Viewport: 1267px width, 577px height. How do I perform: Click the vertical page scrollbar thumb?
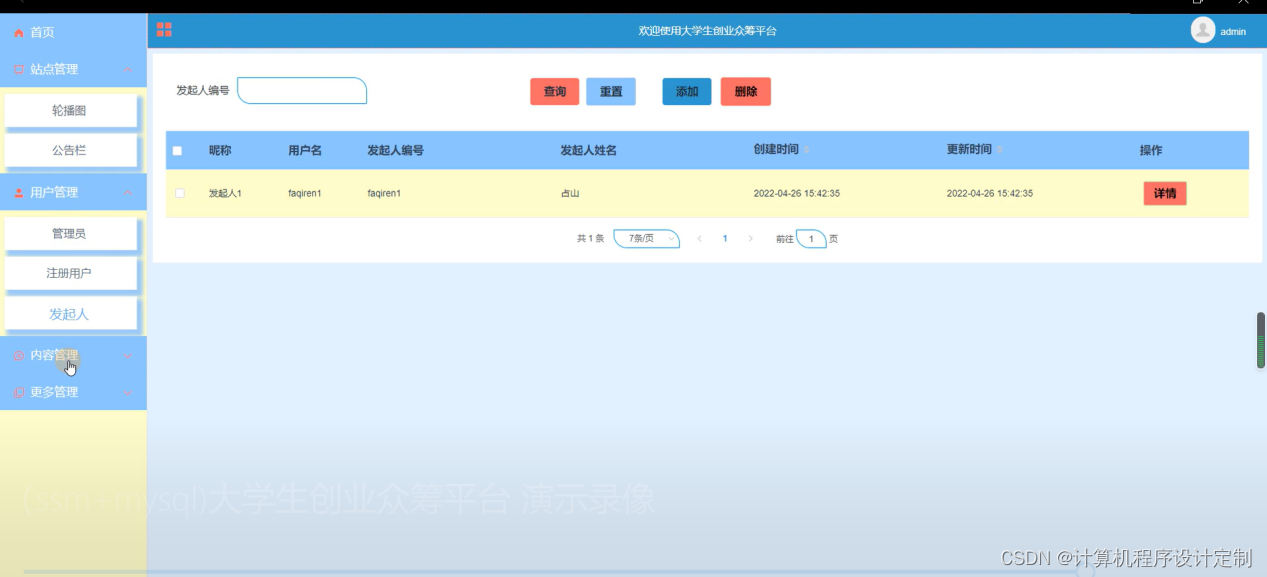point(1261,341)
